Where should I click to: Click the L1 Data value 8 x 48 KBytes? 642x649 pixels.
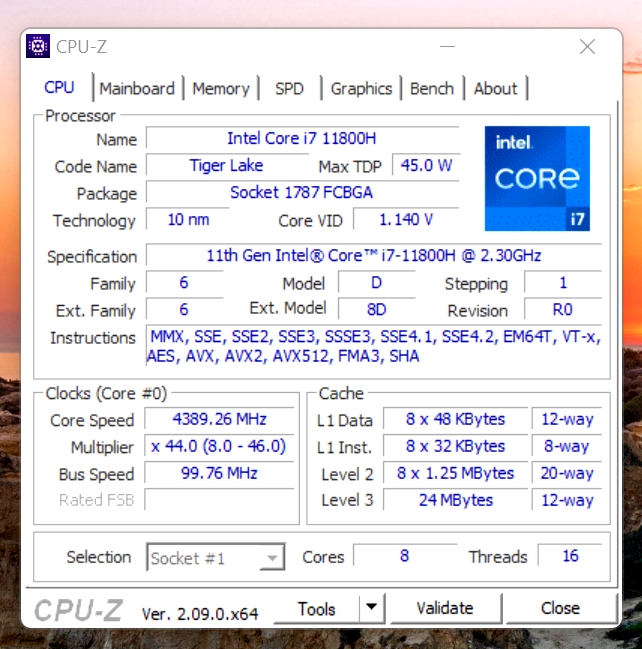(455, 419)
